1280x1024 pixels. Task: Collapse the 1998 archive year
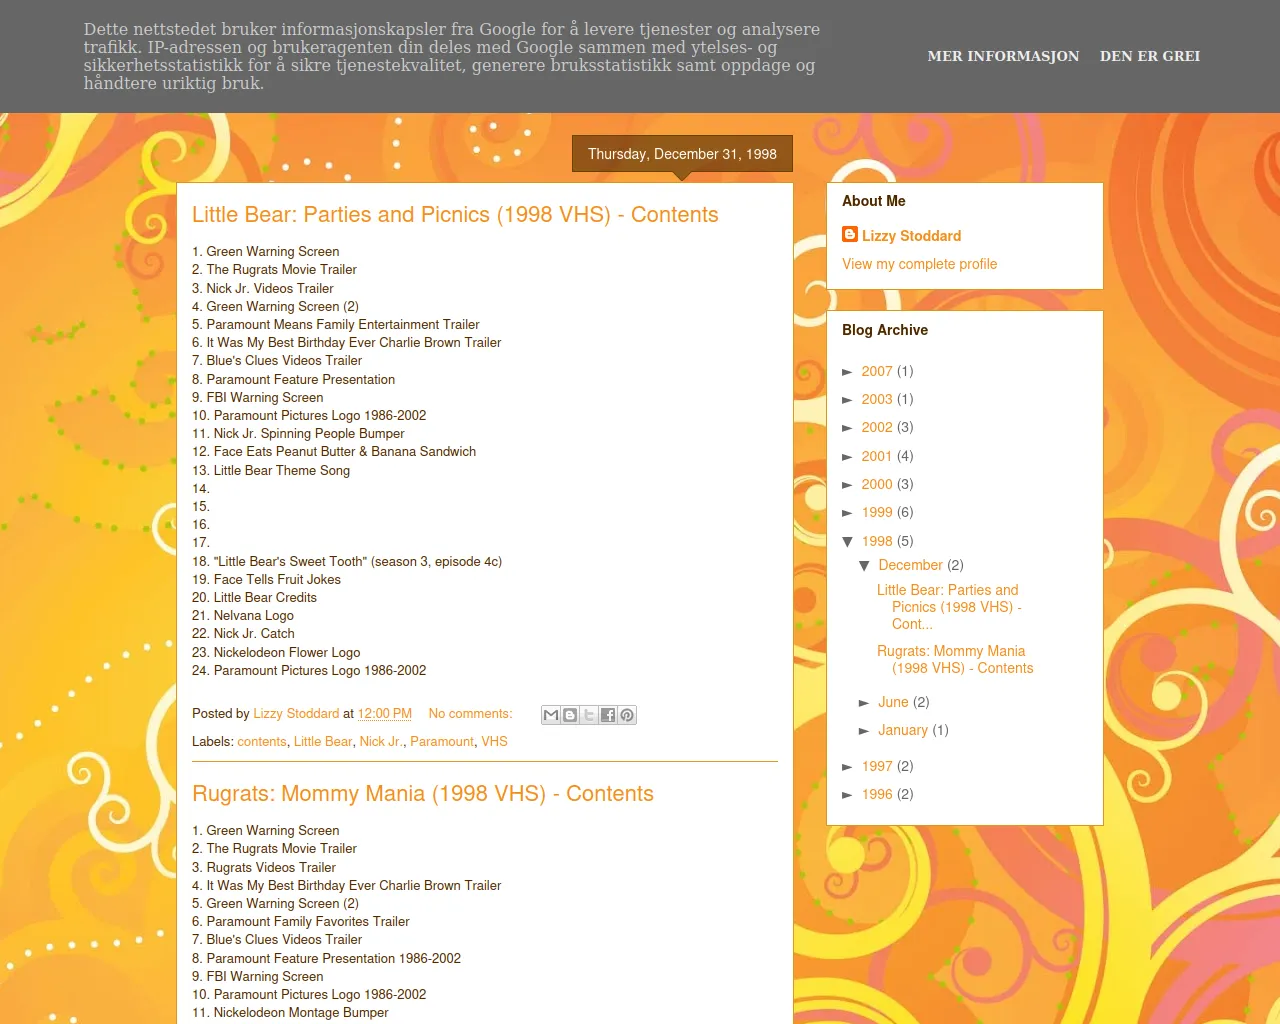click(x=848, y=542)
